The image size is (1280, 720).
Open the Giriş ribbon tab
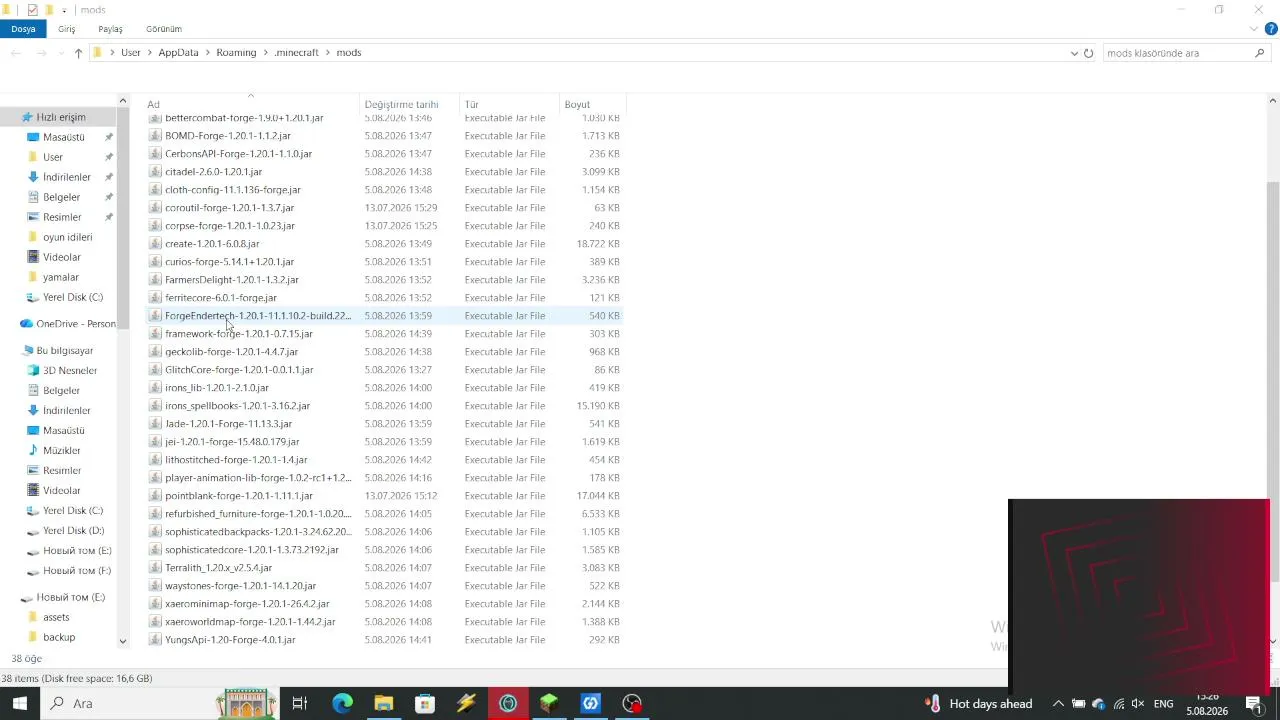pyautogui.click(x=67, y=29)
